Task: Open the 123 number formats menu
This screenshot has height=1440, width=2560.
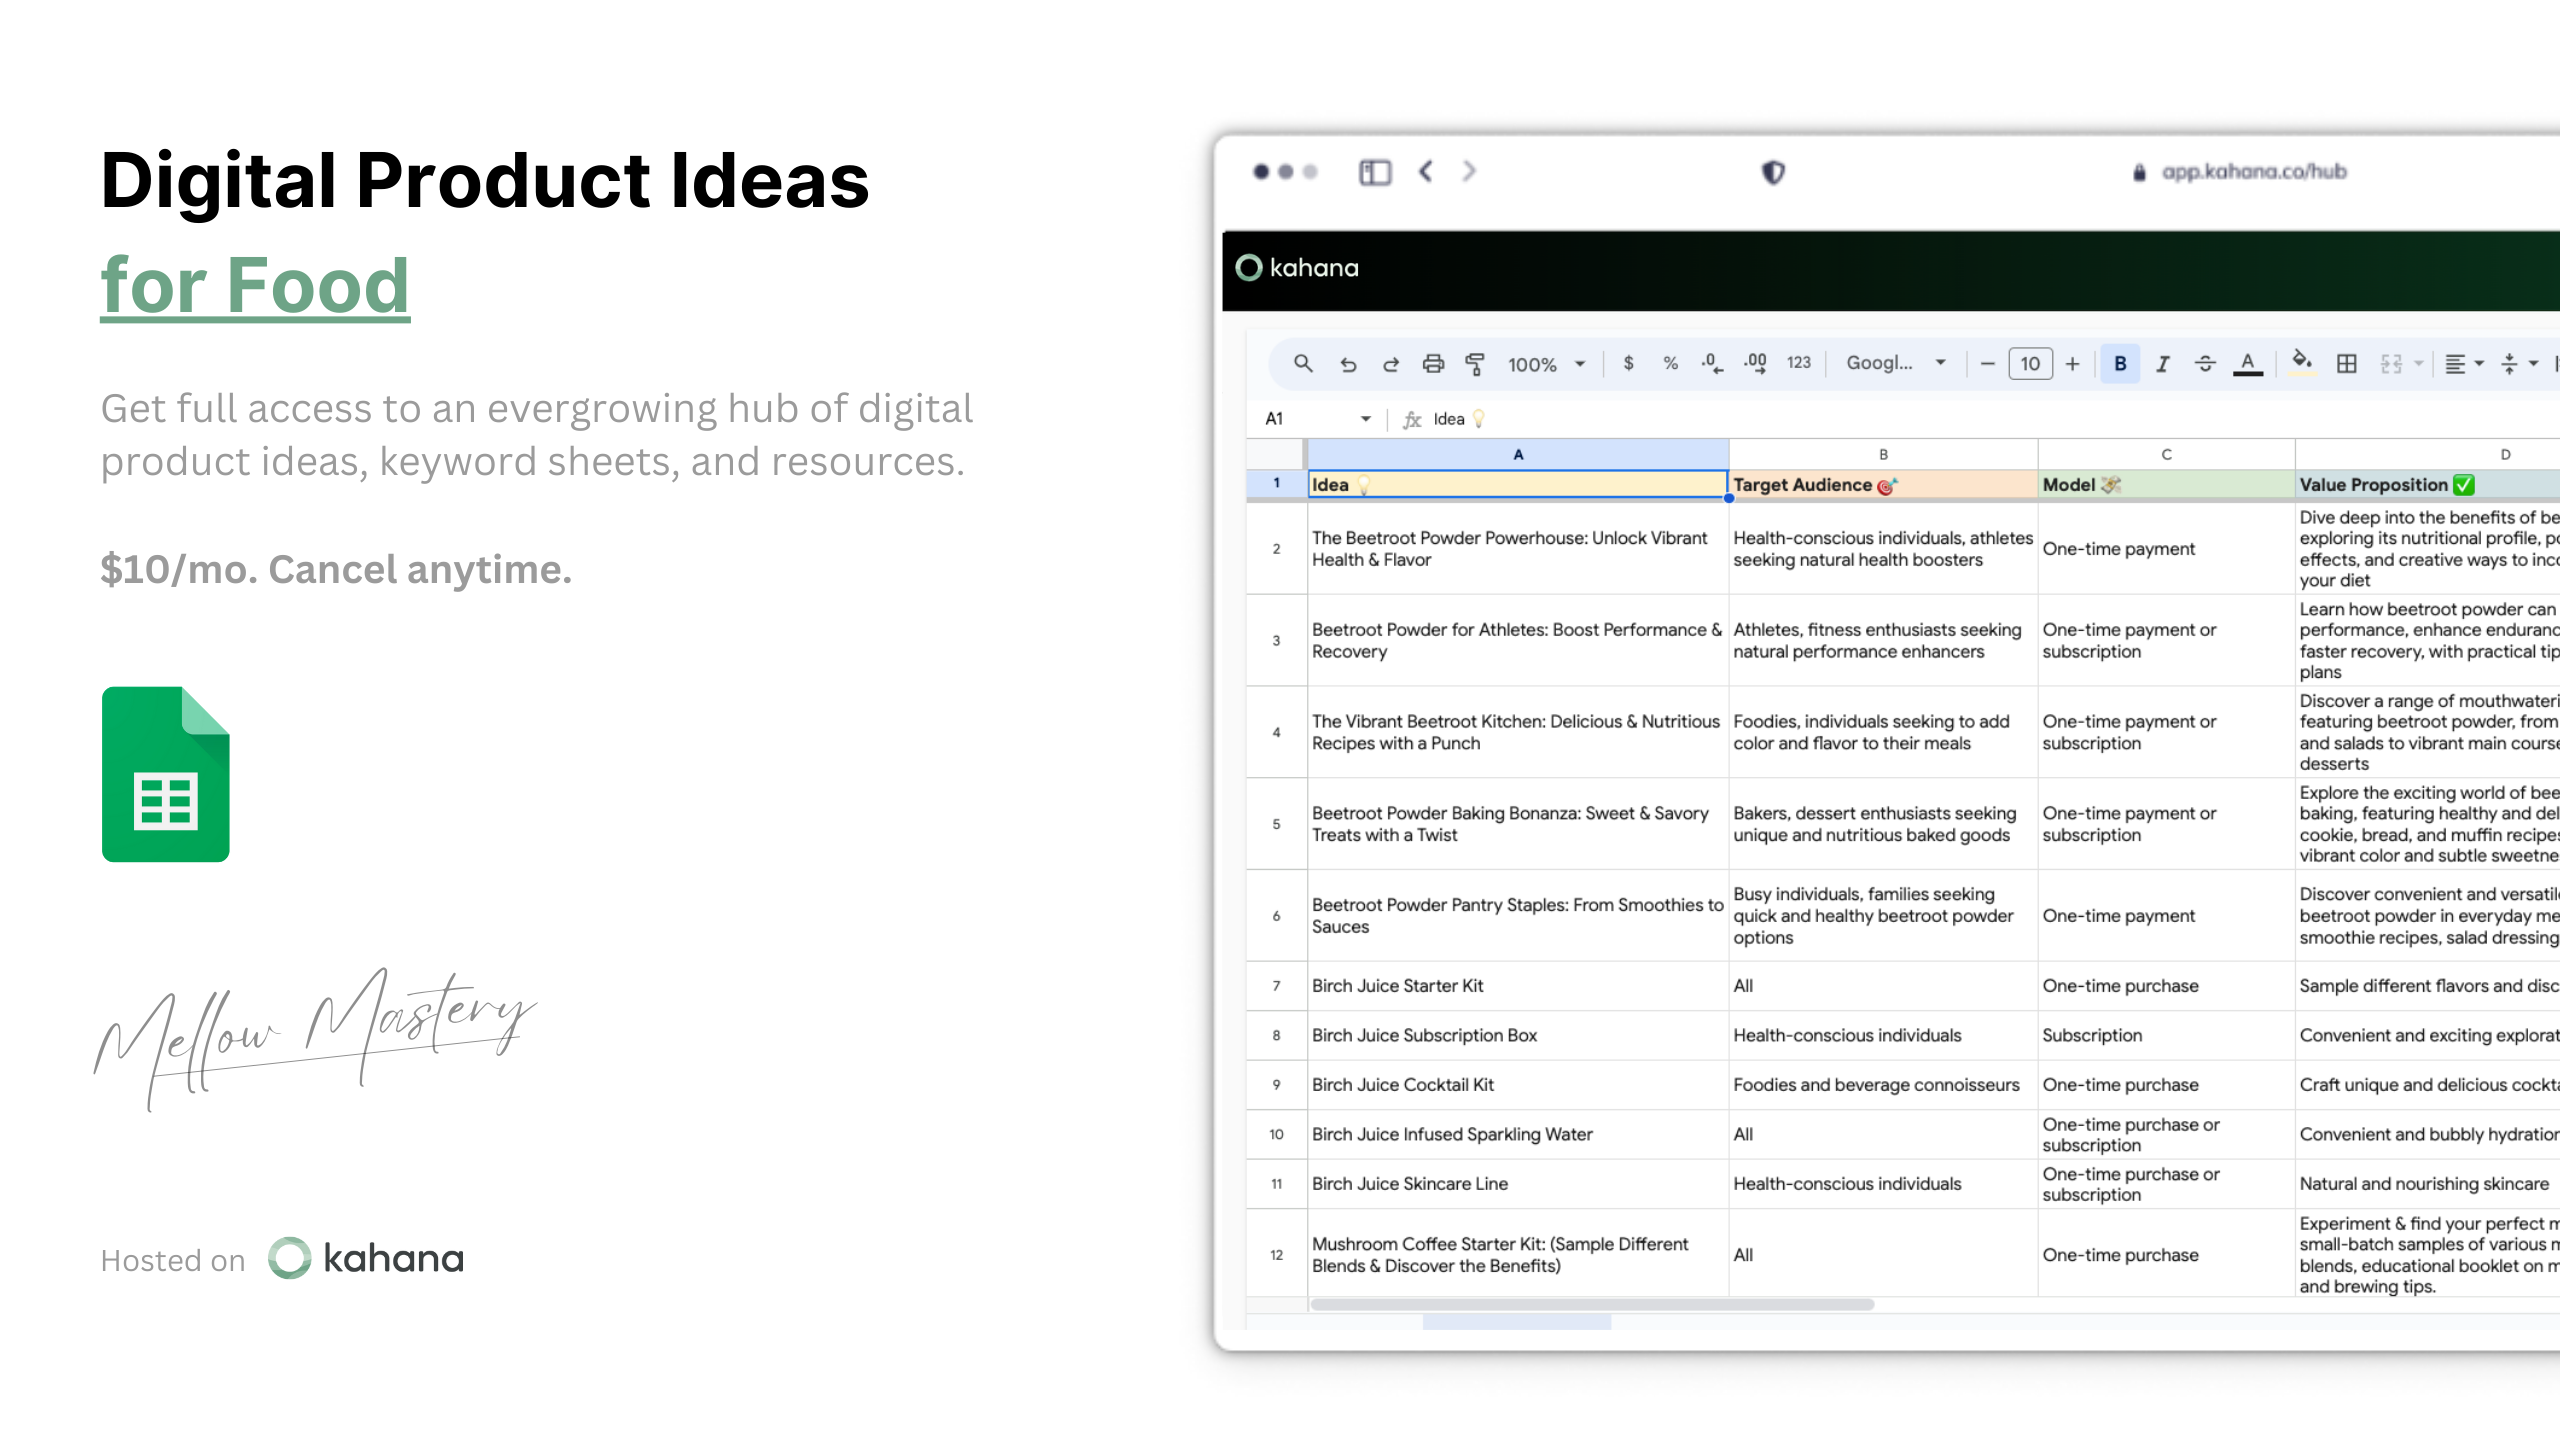Action: (1798, 363)
